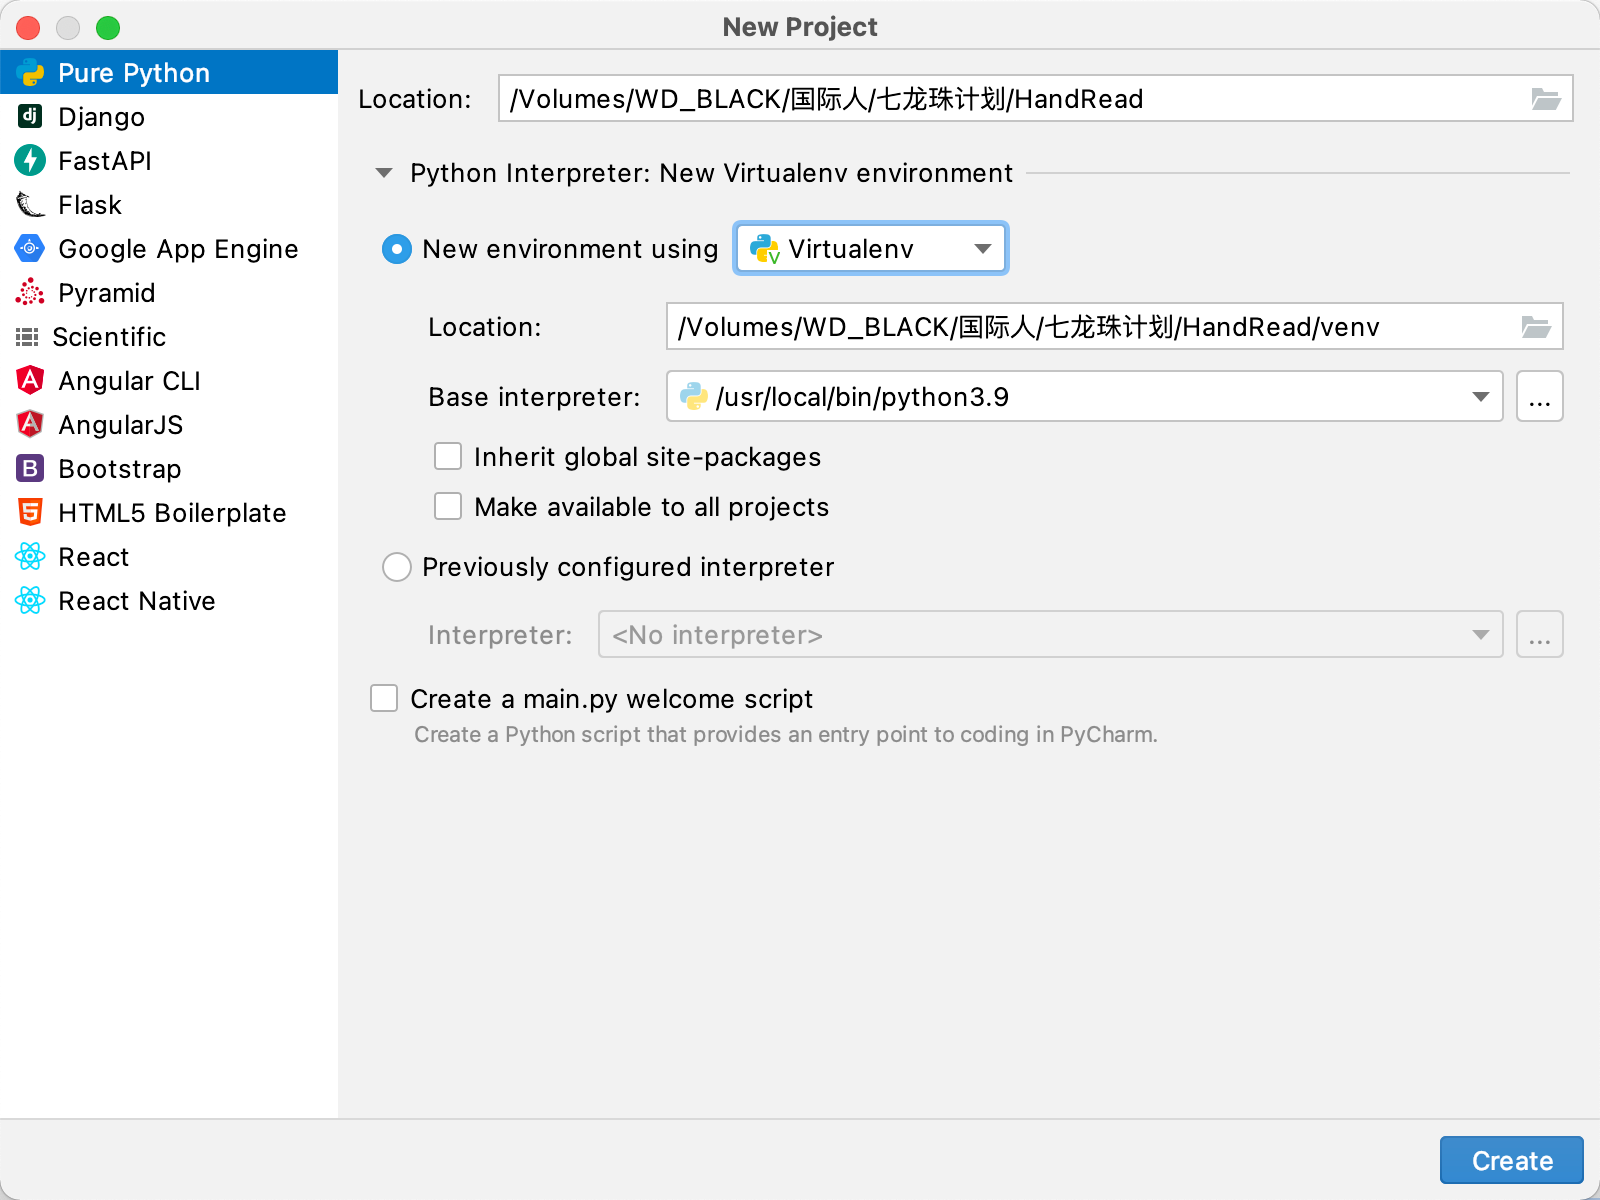Click the Bootstrap B icon
Image resolution: width=1600 pixels, height=1200 pixels.
click(30, 468)
